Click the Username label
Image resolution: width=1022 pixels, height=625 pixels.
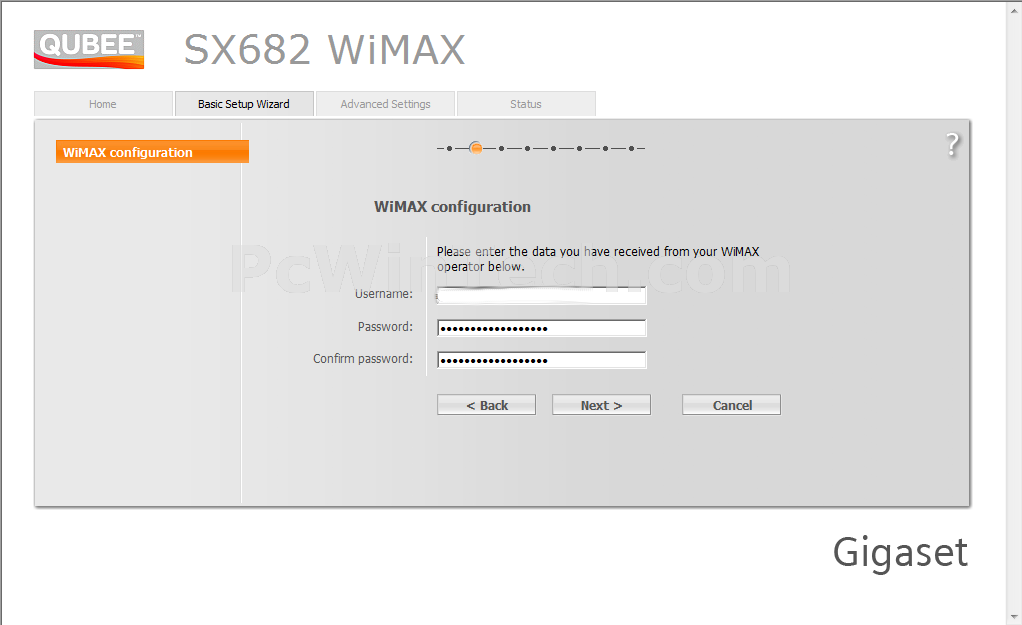[x=384, y=294]
